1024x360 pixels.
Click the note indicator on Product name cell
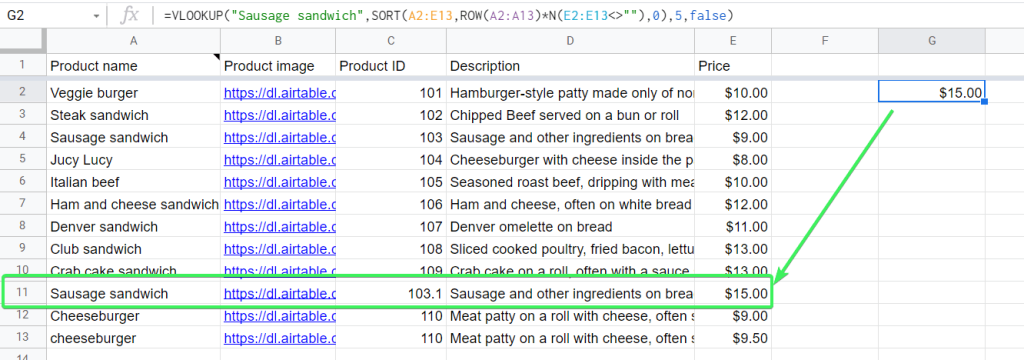217,57
